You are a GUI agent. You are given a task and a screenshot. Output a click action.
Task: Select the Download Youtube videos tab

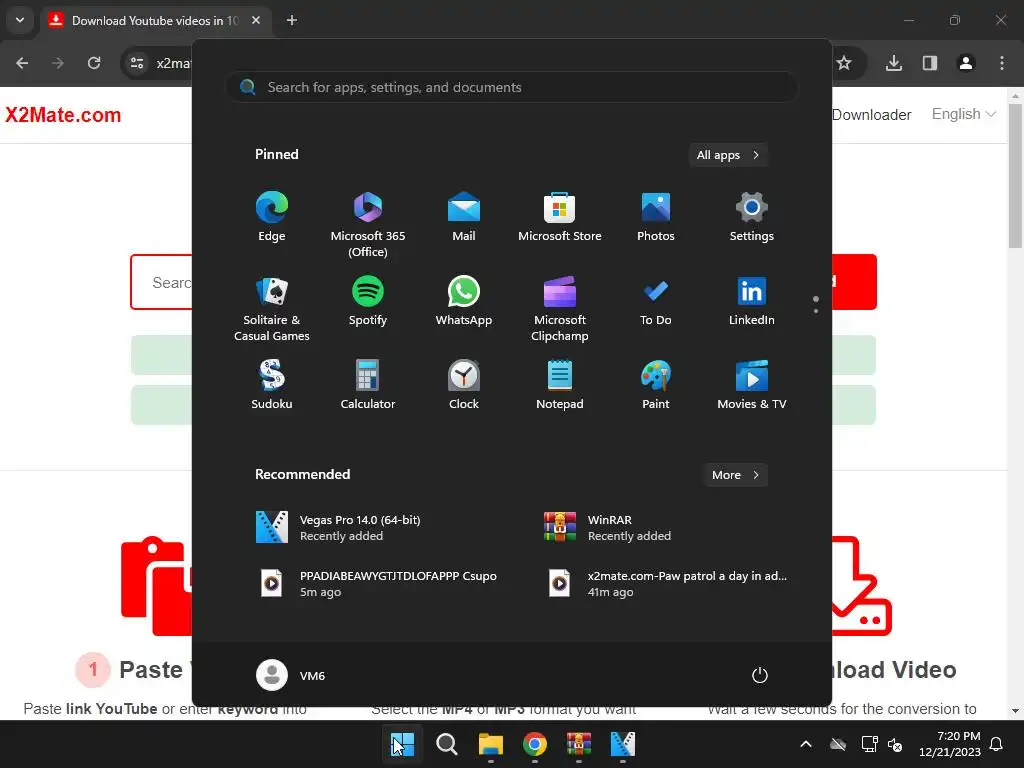tap(155, 20)
